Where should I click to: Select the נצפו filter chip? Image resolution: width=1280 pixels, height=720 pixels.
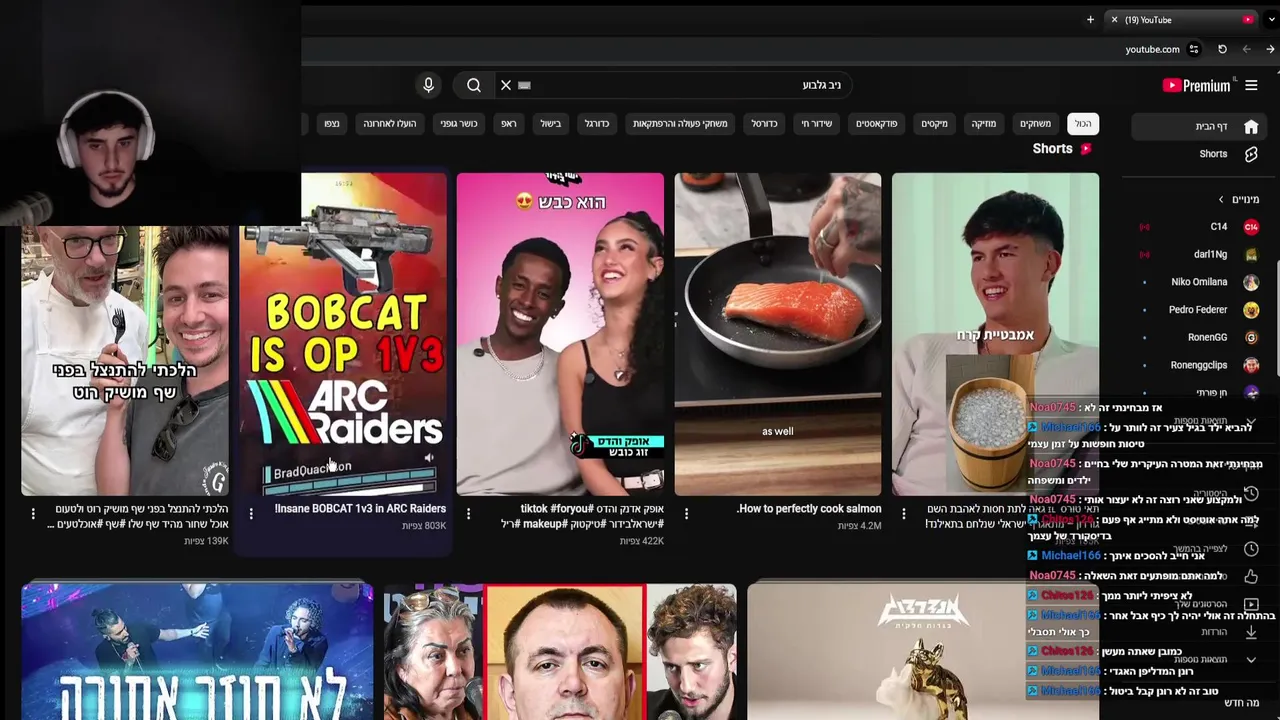(331, 123)
